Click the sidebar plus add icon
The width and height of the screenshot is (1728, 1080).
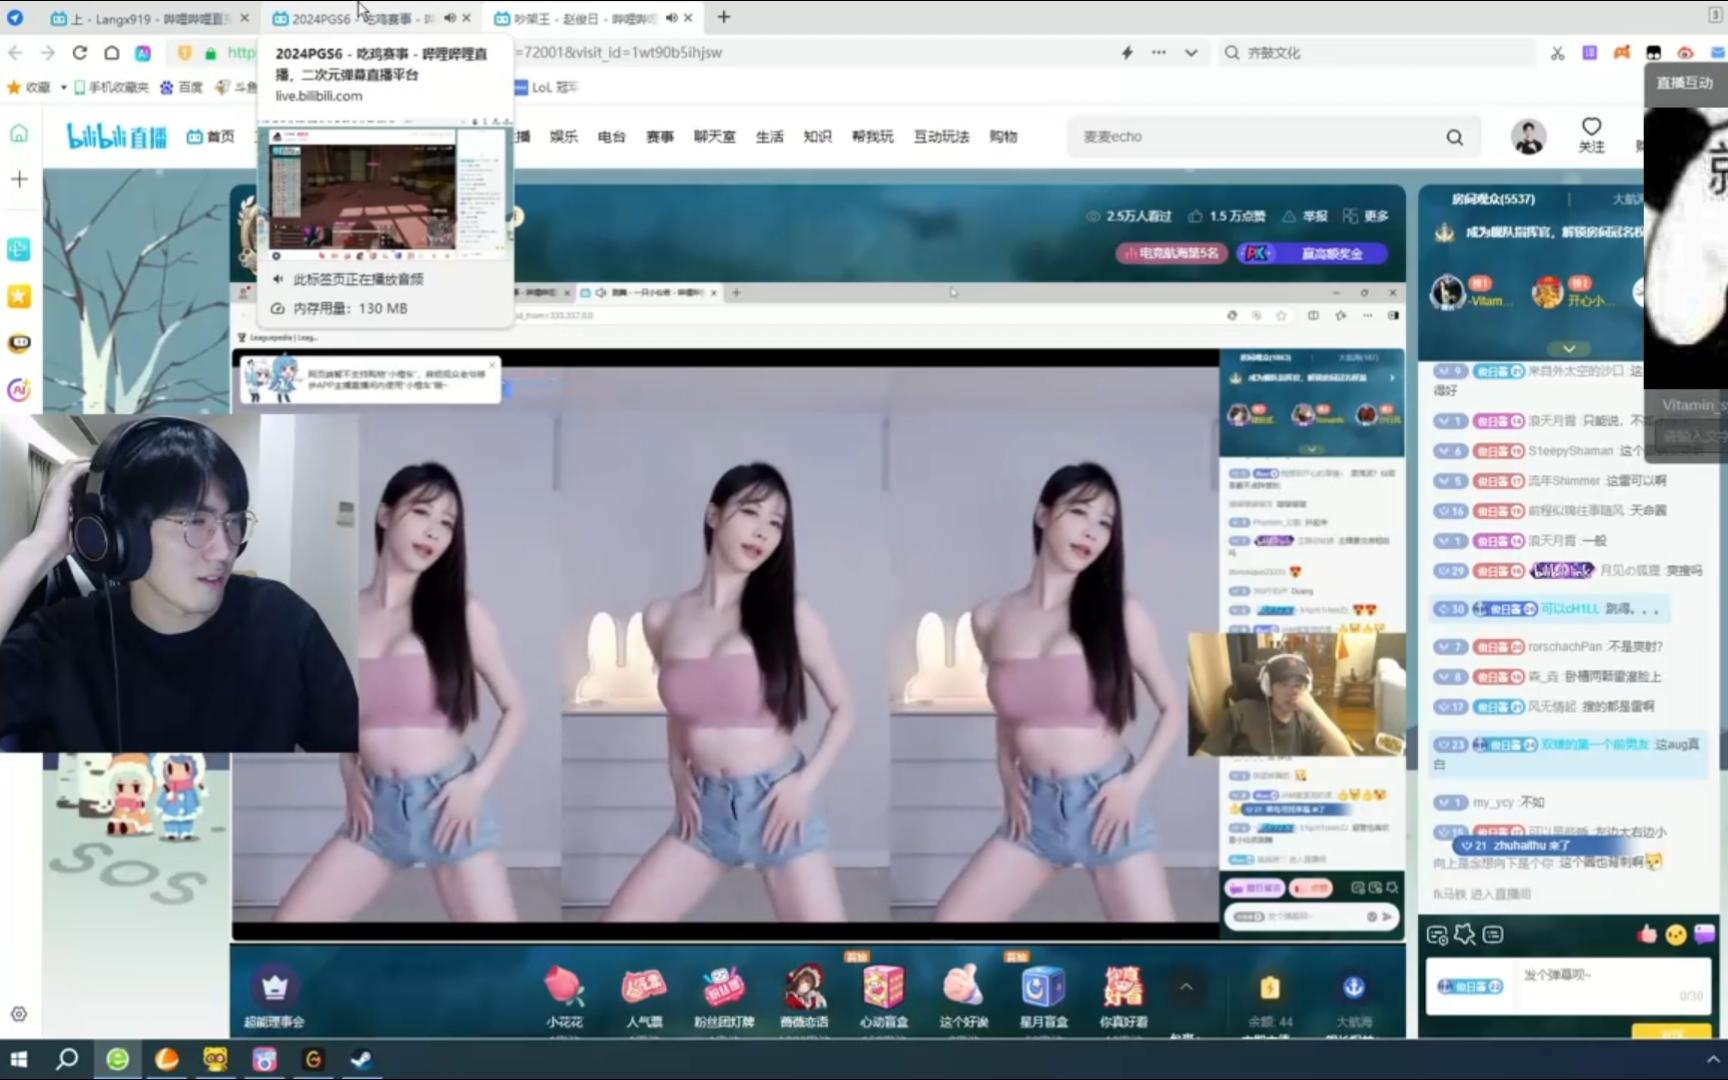click(x=19, y=179)
